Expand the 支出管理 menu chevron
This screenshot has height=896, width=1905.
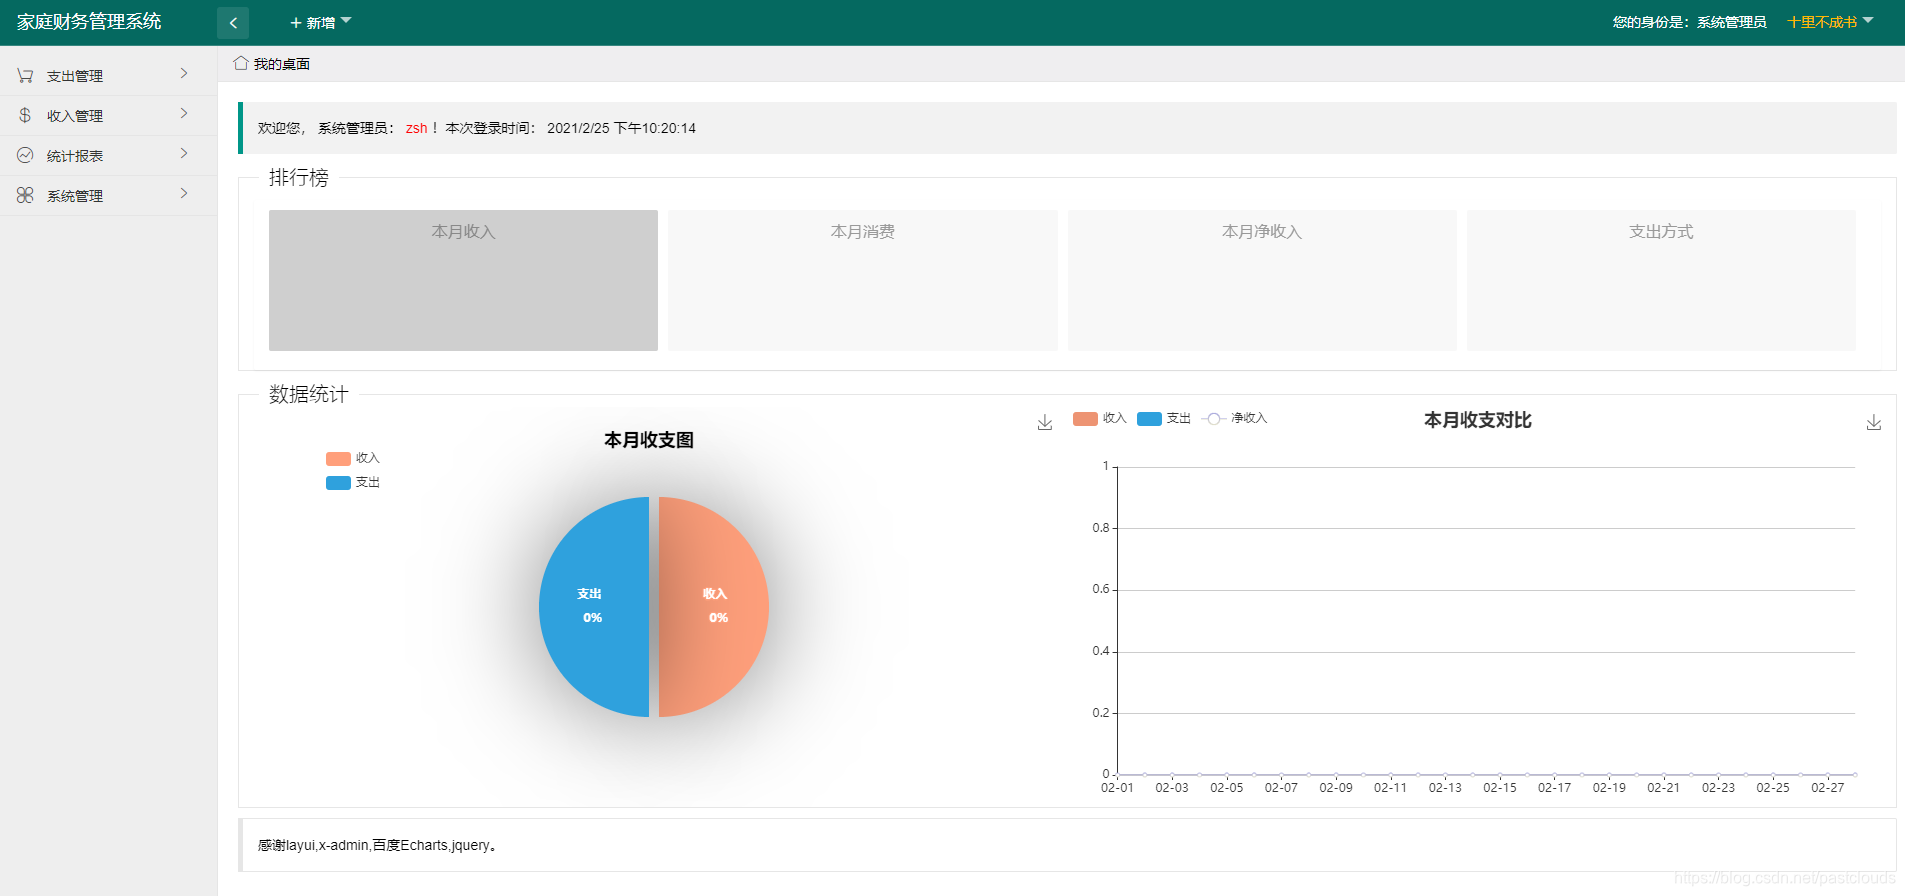pos(184,74)
